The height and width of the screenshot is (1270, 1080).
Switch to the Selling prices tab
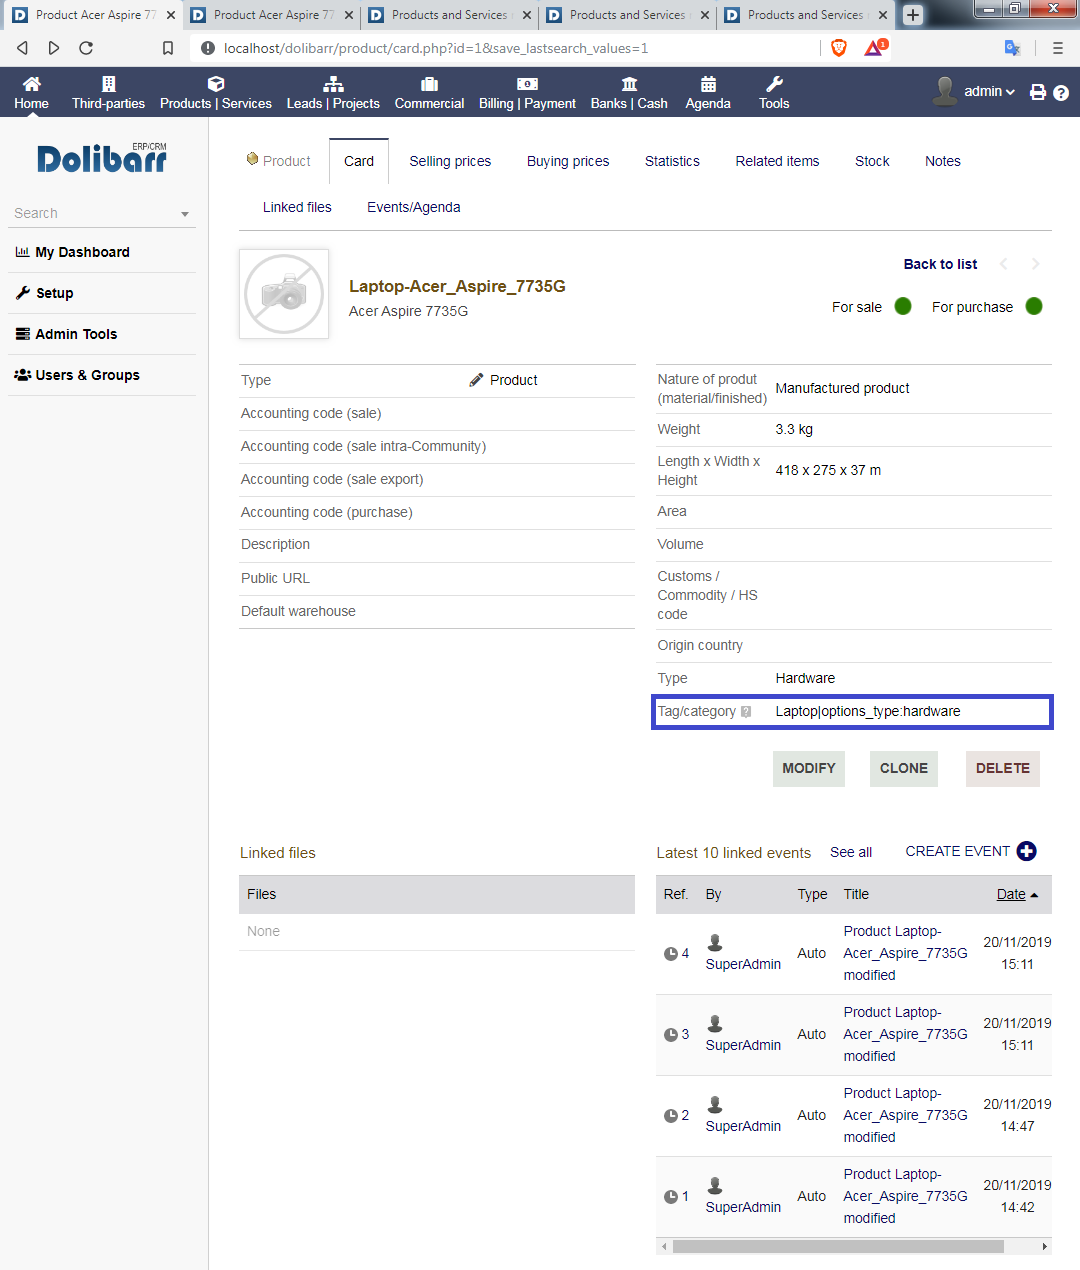click(x=450, y=161)
